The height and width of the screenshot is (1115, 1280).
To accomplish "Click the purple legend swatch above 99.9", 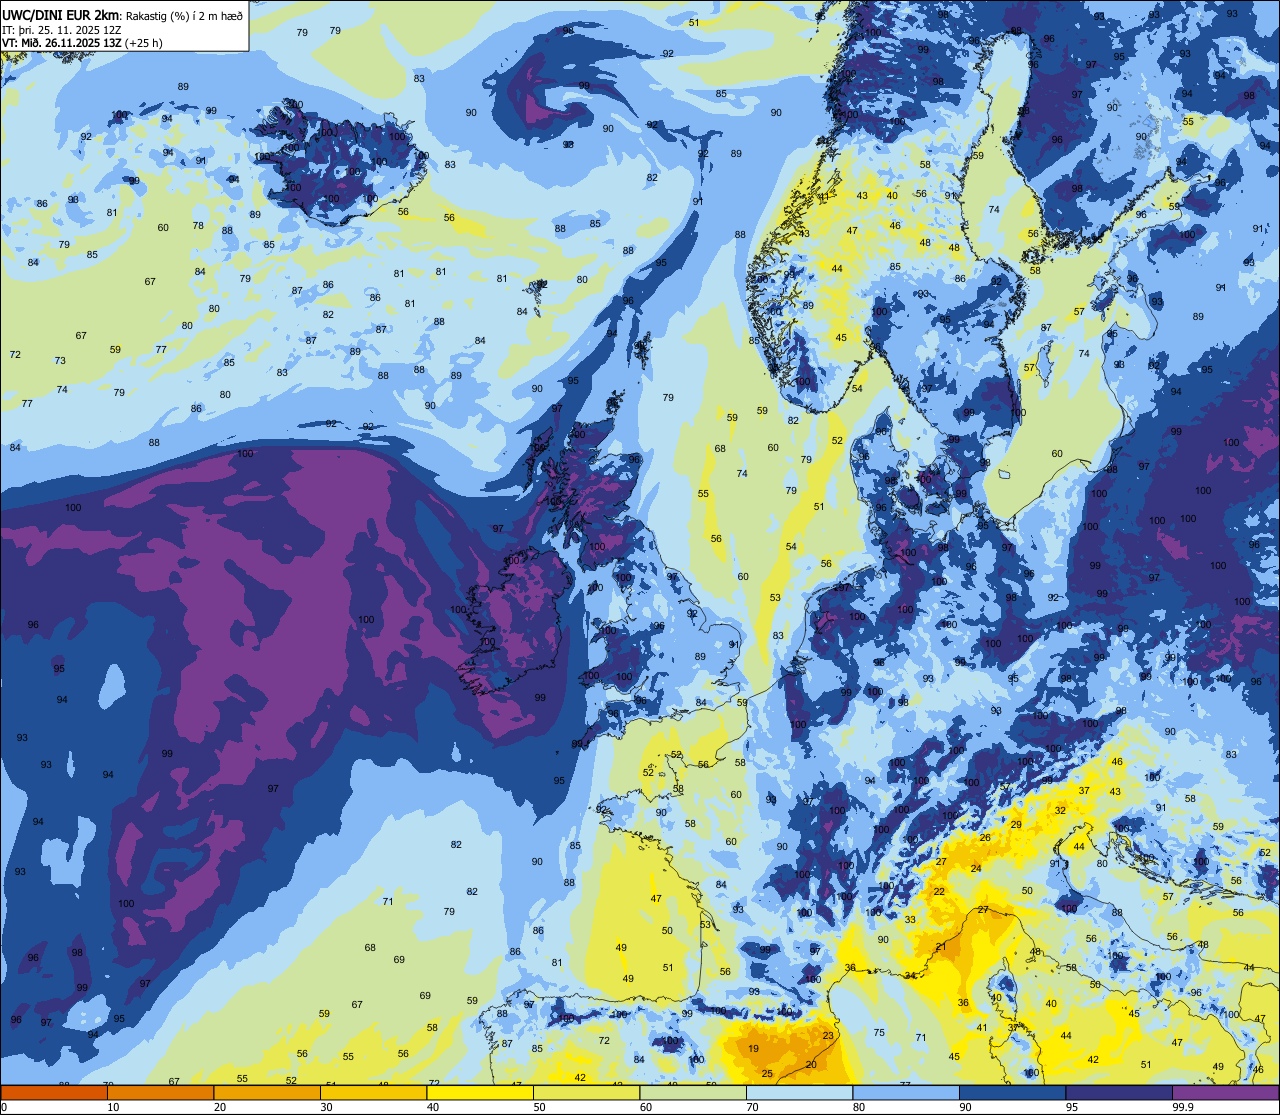I will coord(1226,1092).
